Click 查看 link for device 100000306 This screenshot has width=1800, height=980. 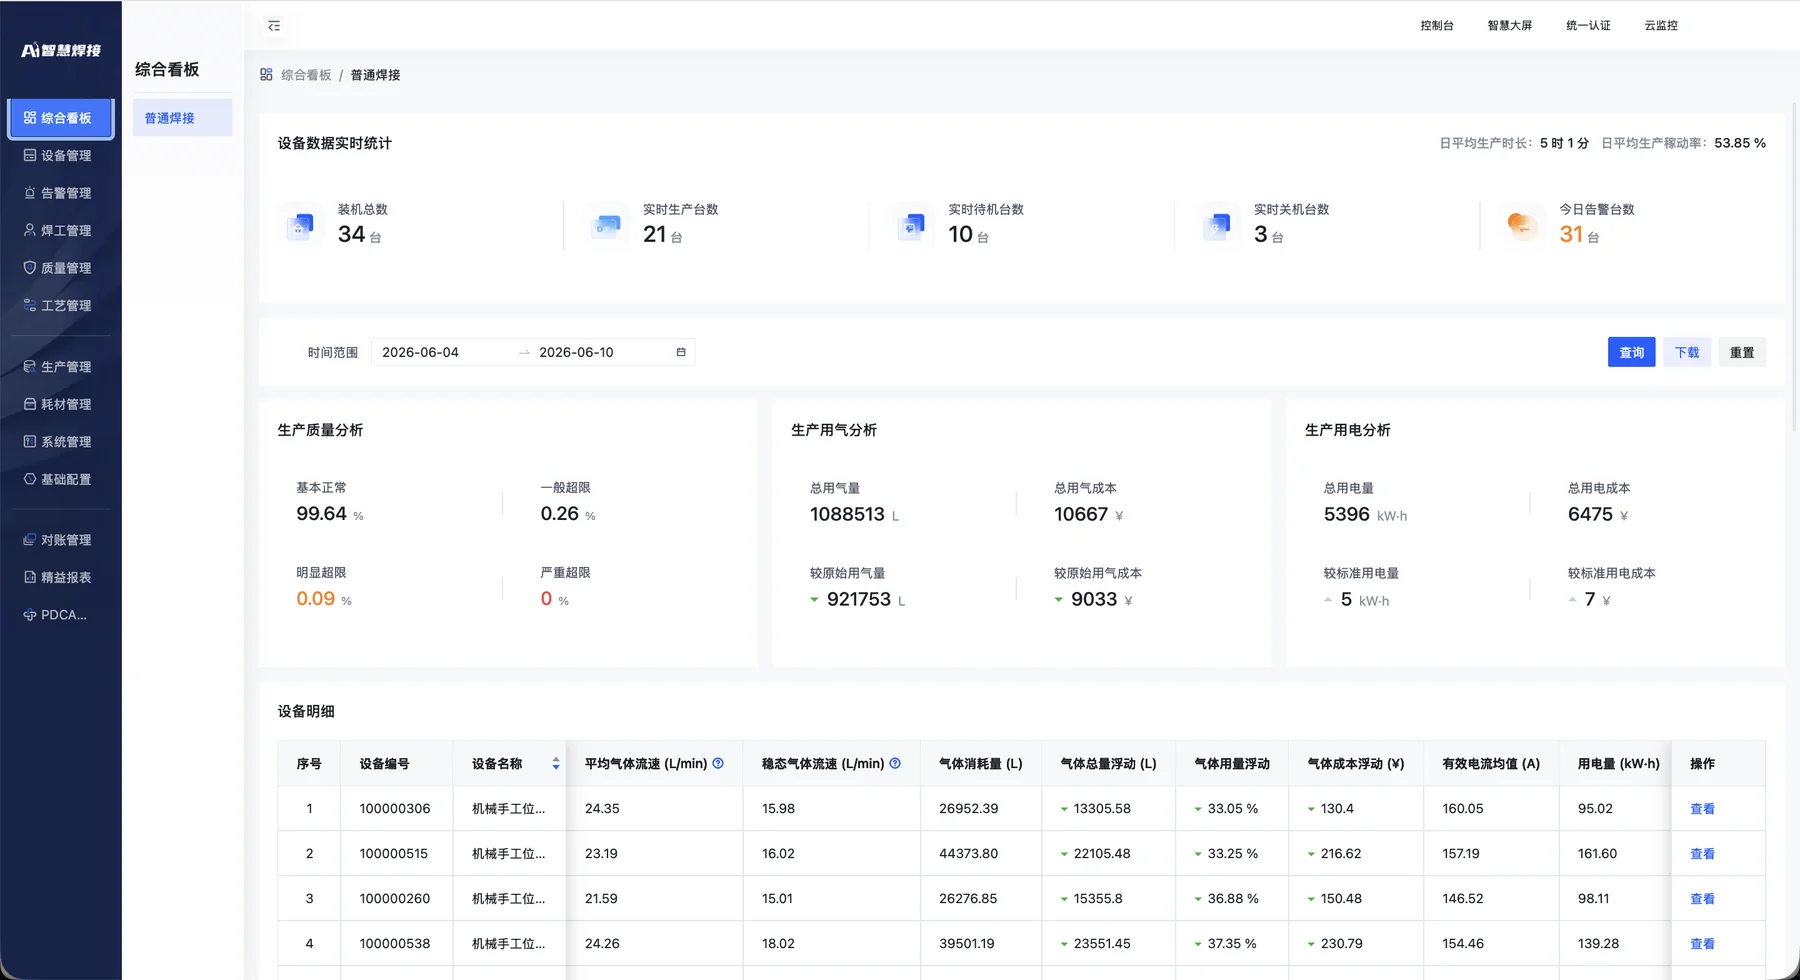[1702, 809]
